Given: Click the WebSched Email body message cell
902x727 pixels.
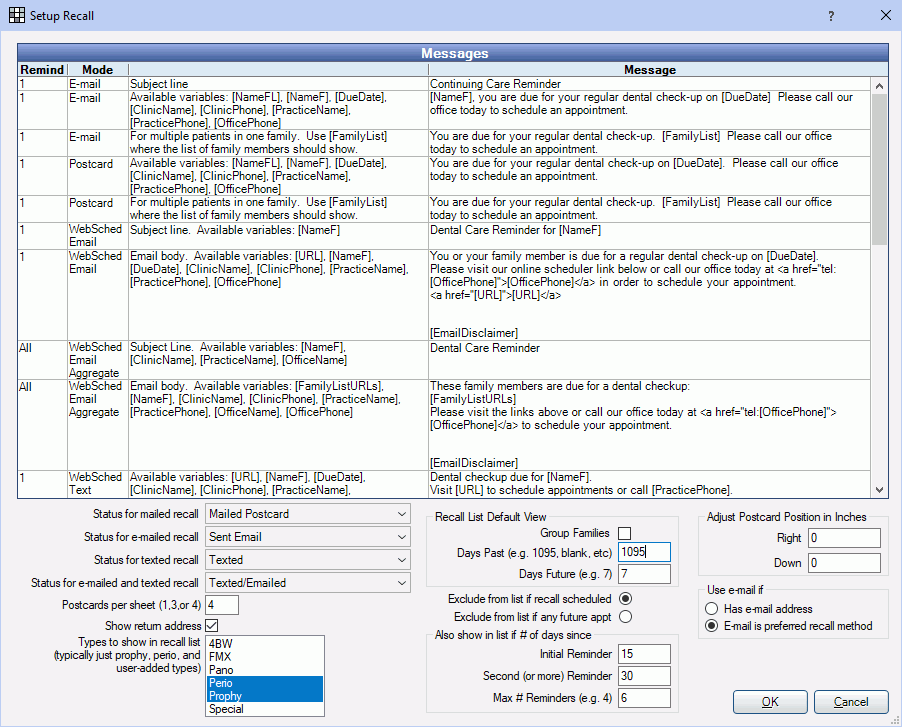Looking at the screenshot, I should click(x=649, y=294).
